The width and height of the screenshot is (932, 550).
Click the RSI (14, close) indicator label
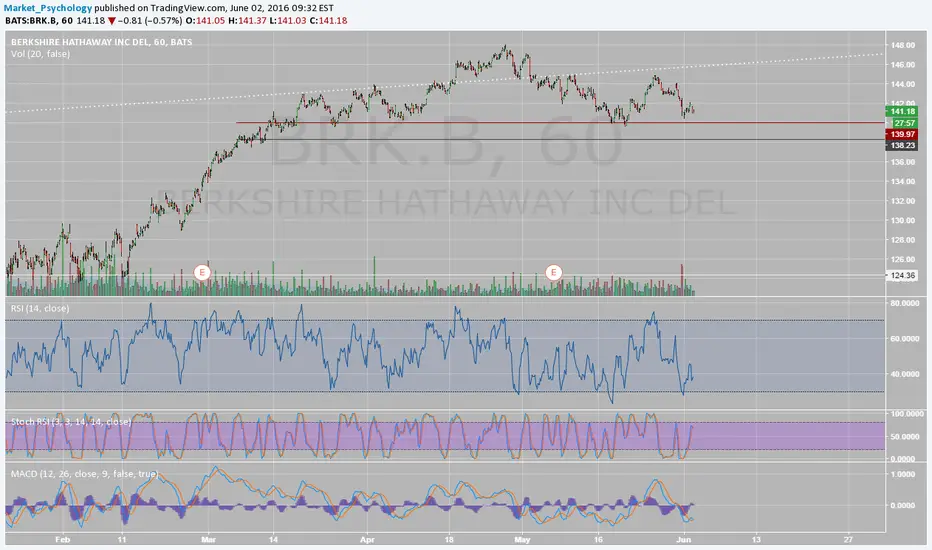(40, 309)
